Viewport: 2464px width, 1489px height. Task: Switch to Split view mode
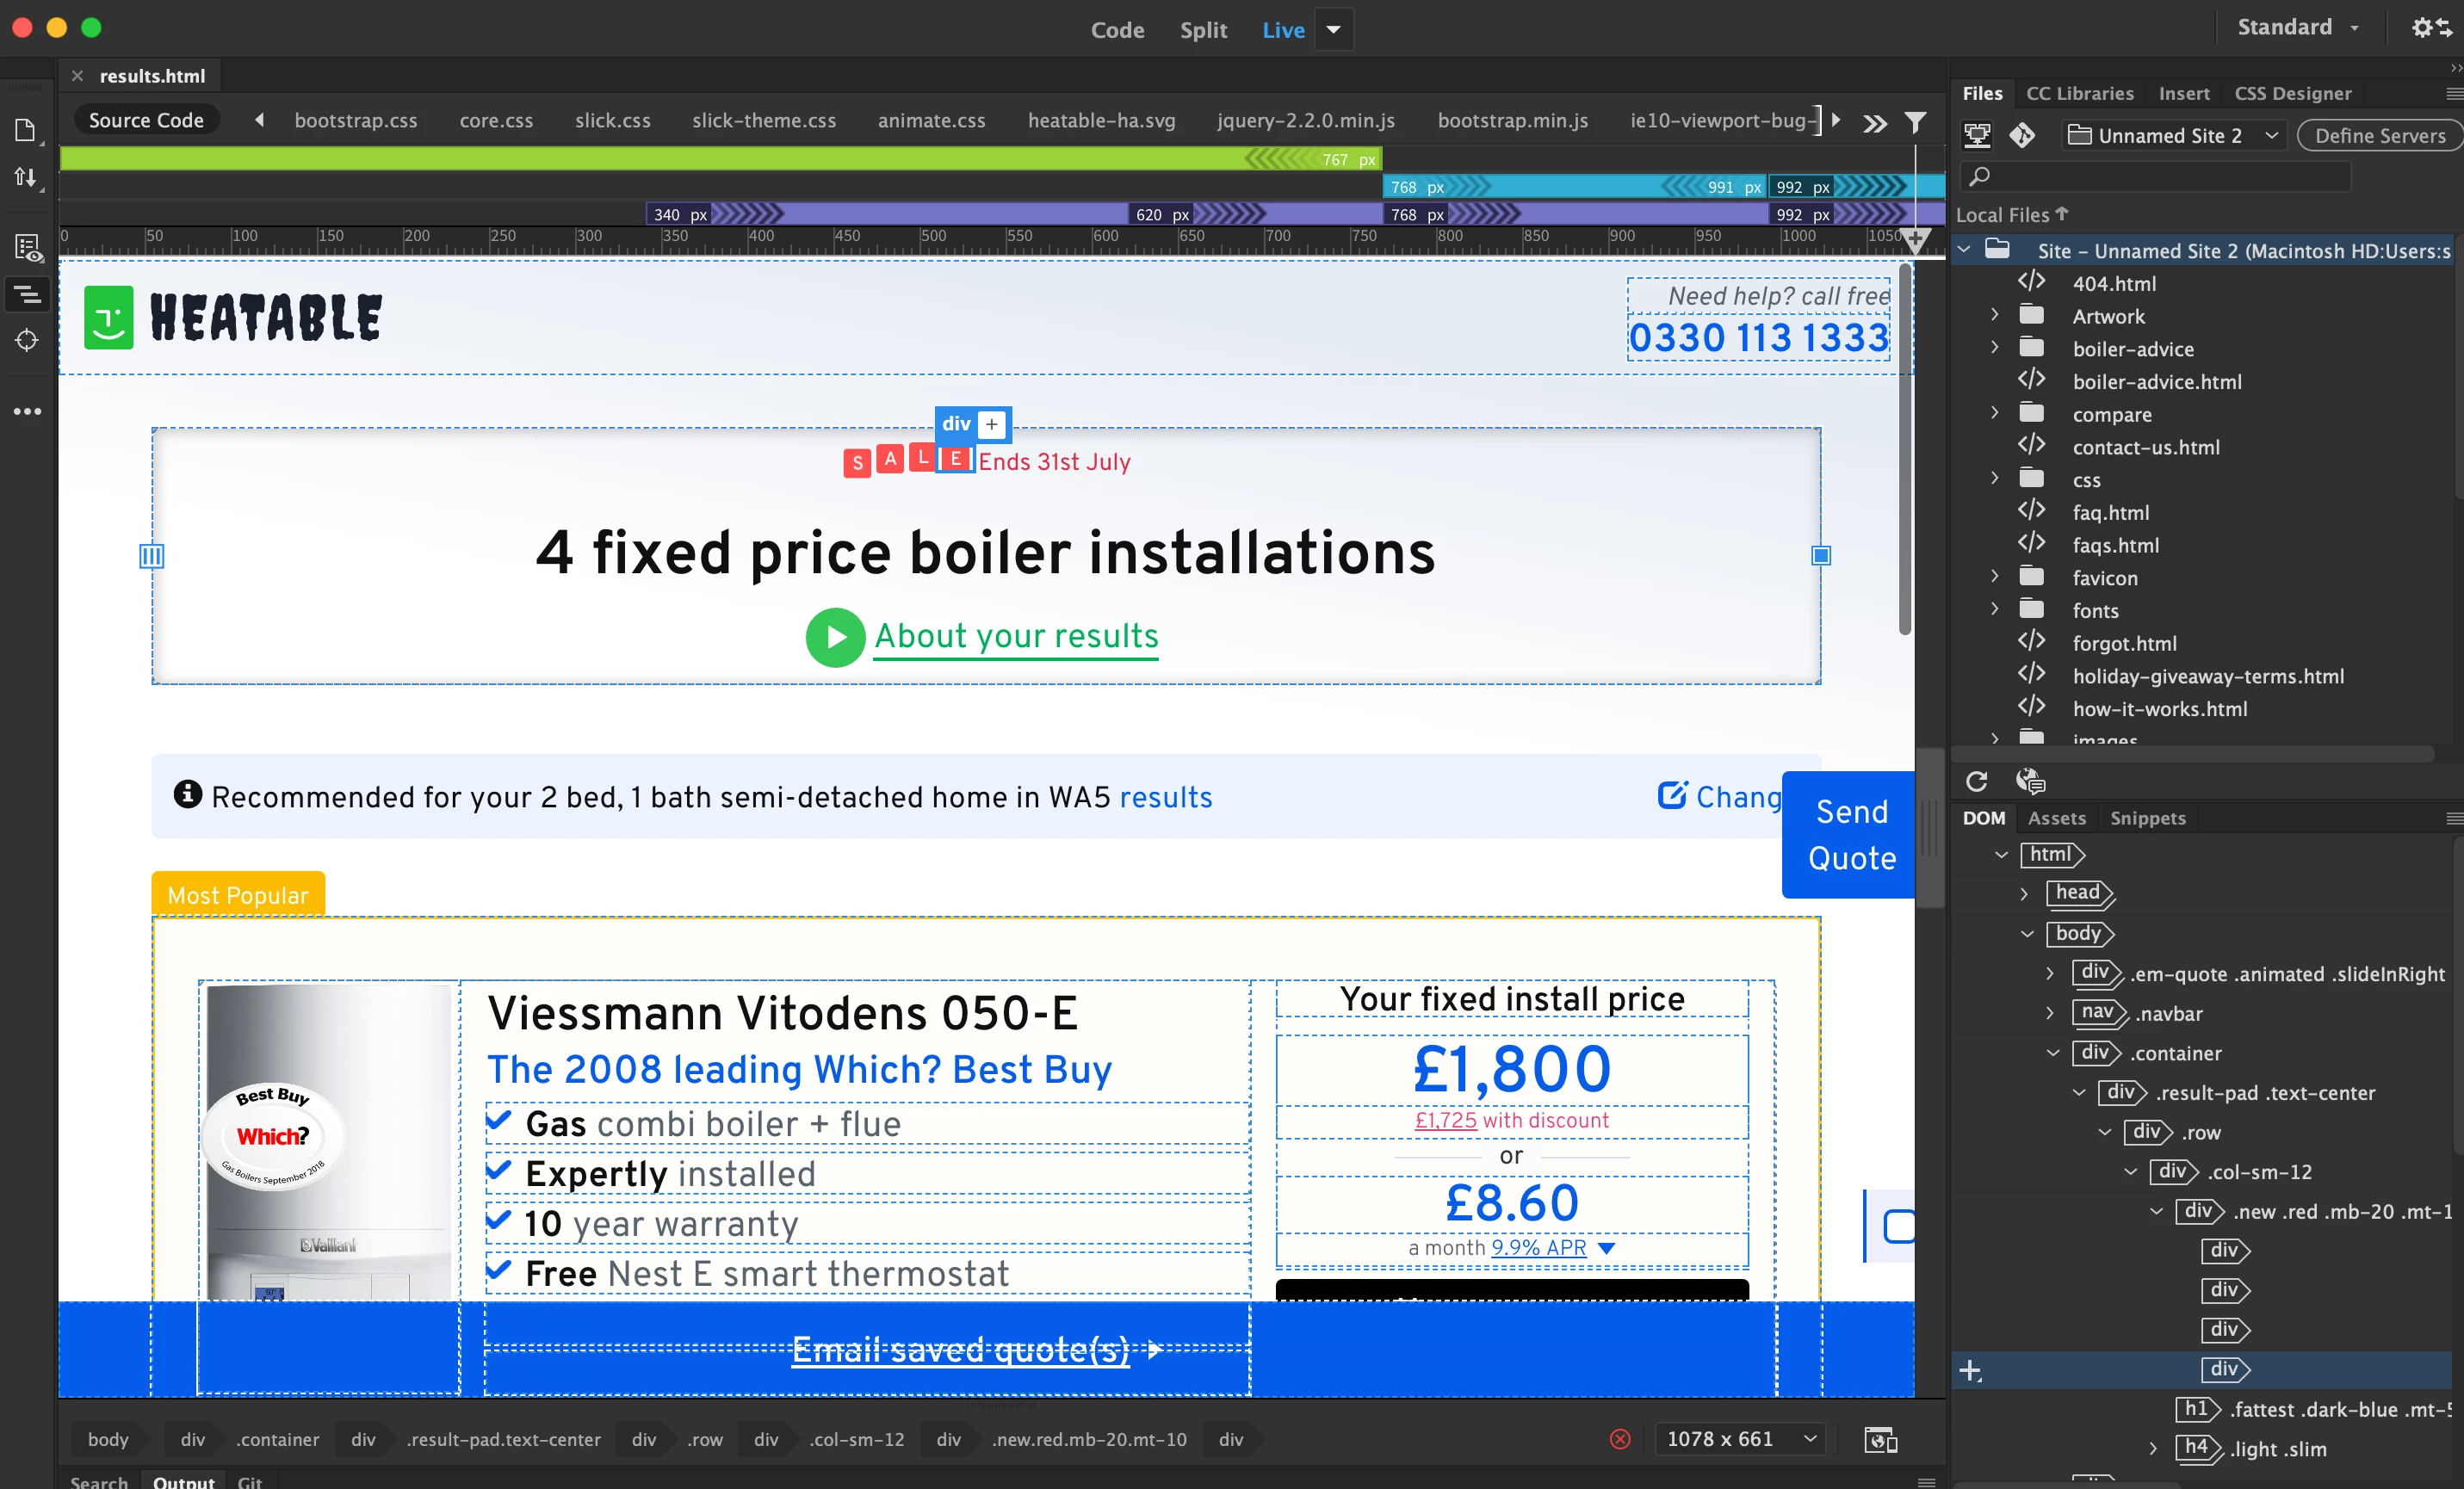tap(1203, 30)
